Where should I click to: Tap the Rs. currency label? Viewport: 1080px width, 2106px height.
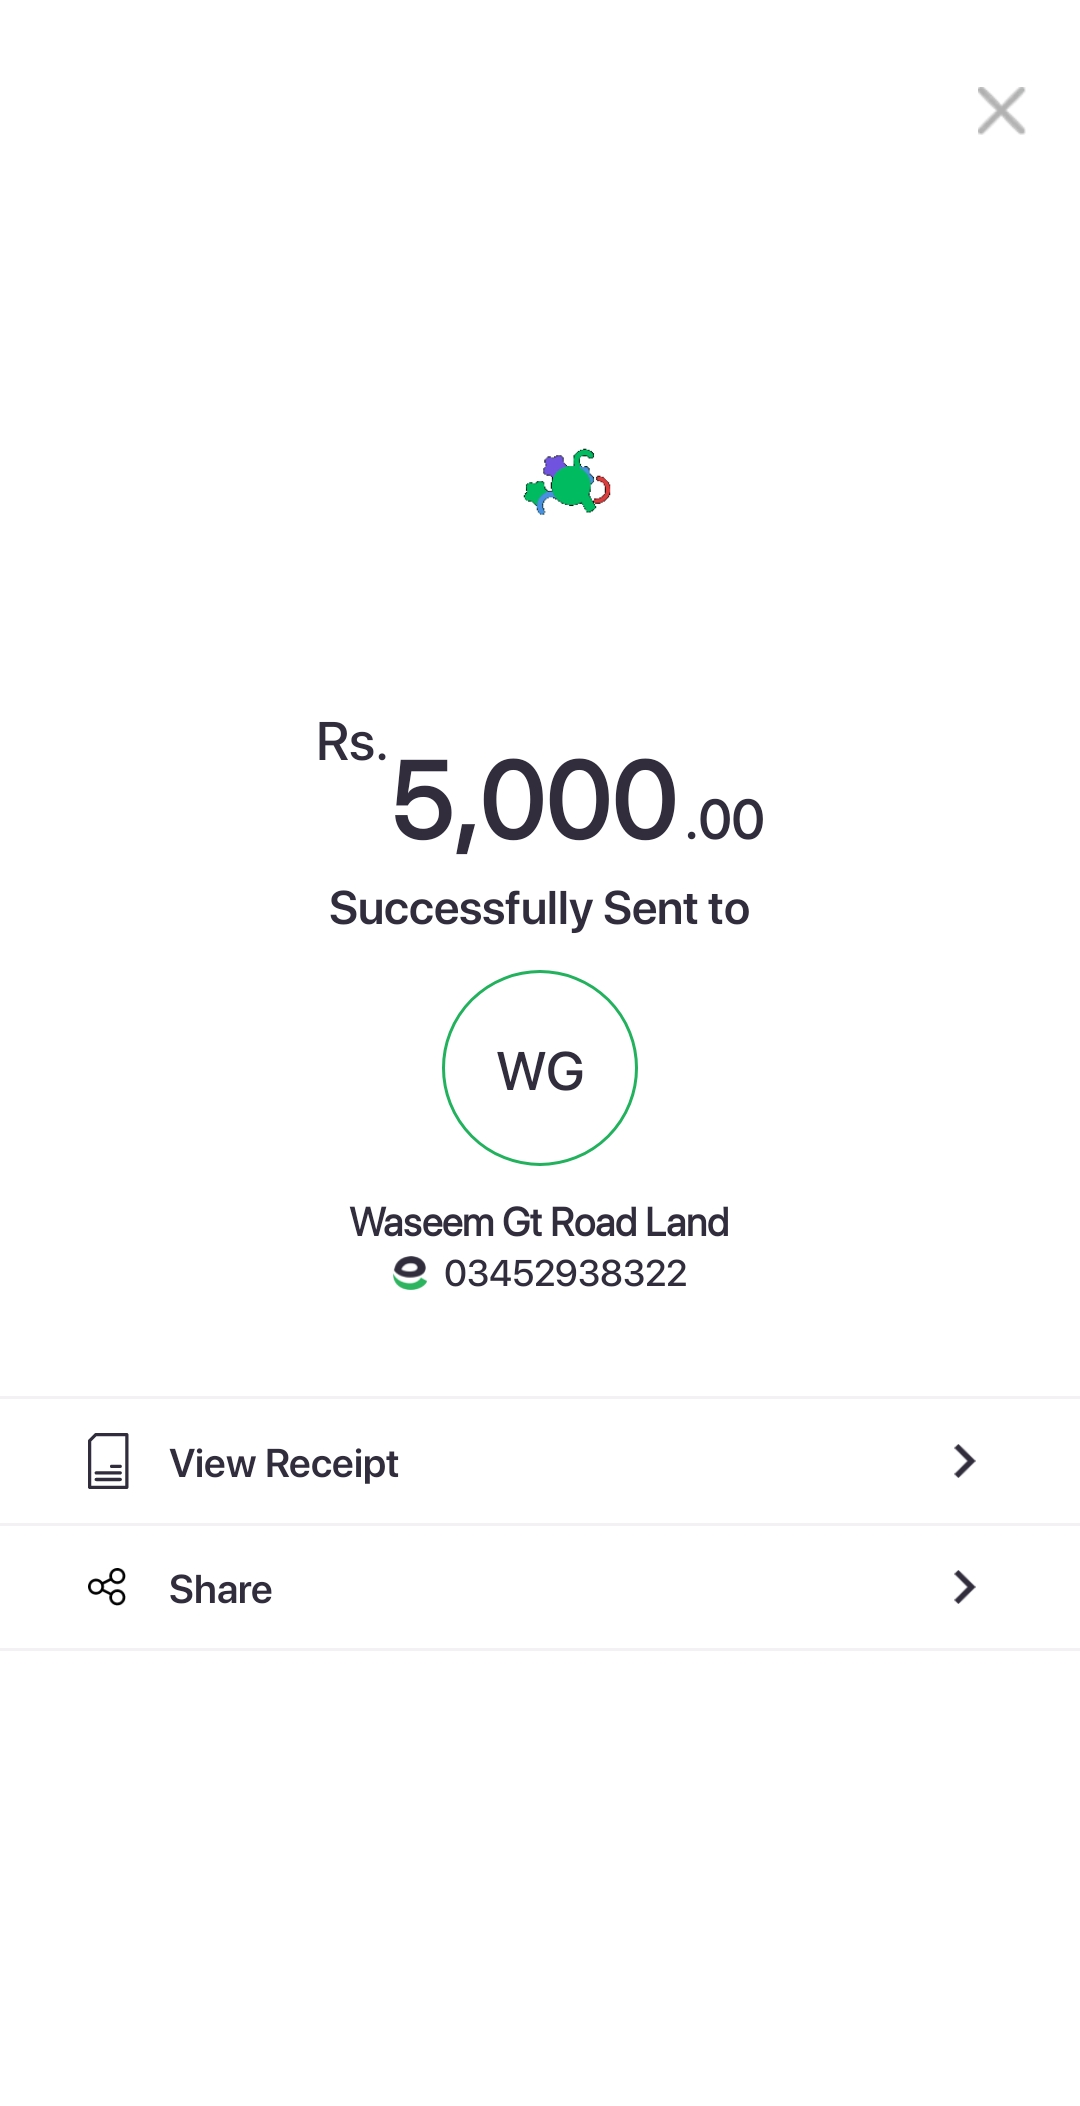pyautogui.click(x=351, y=743)
